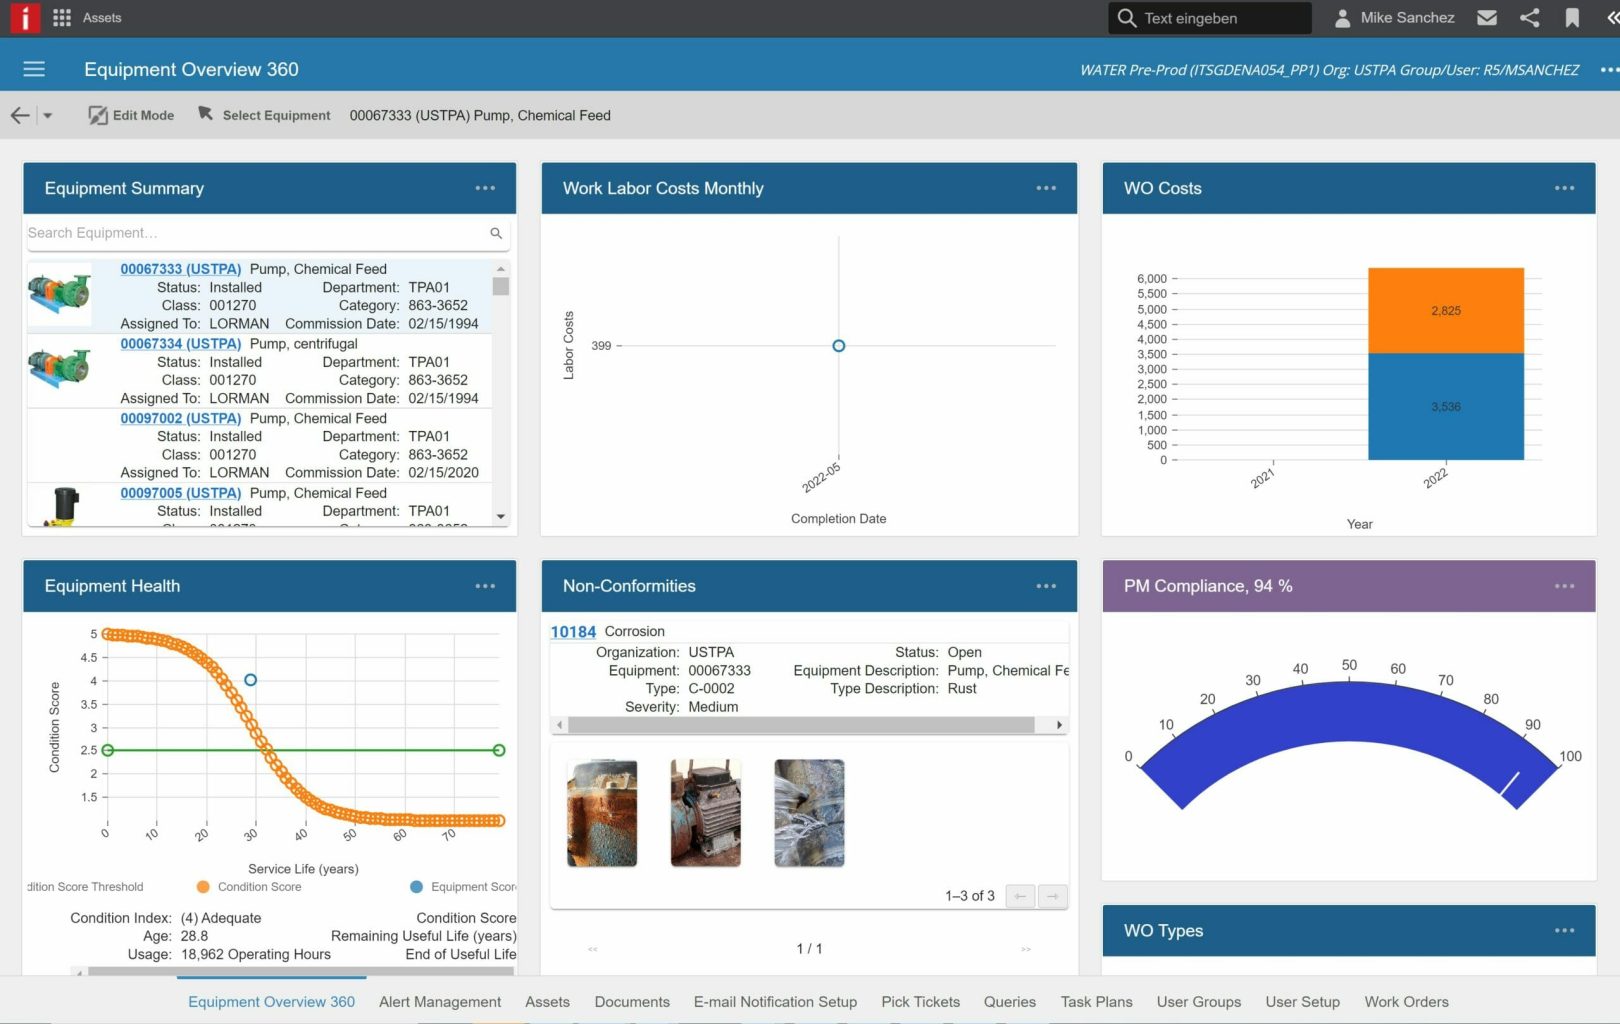Click Select Equipment button
Viewport: 1620px width, 1024px height.
click(264, 115)
